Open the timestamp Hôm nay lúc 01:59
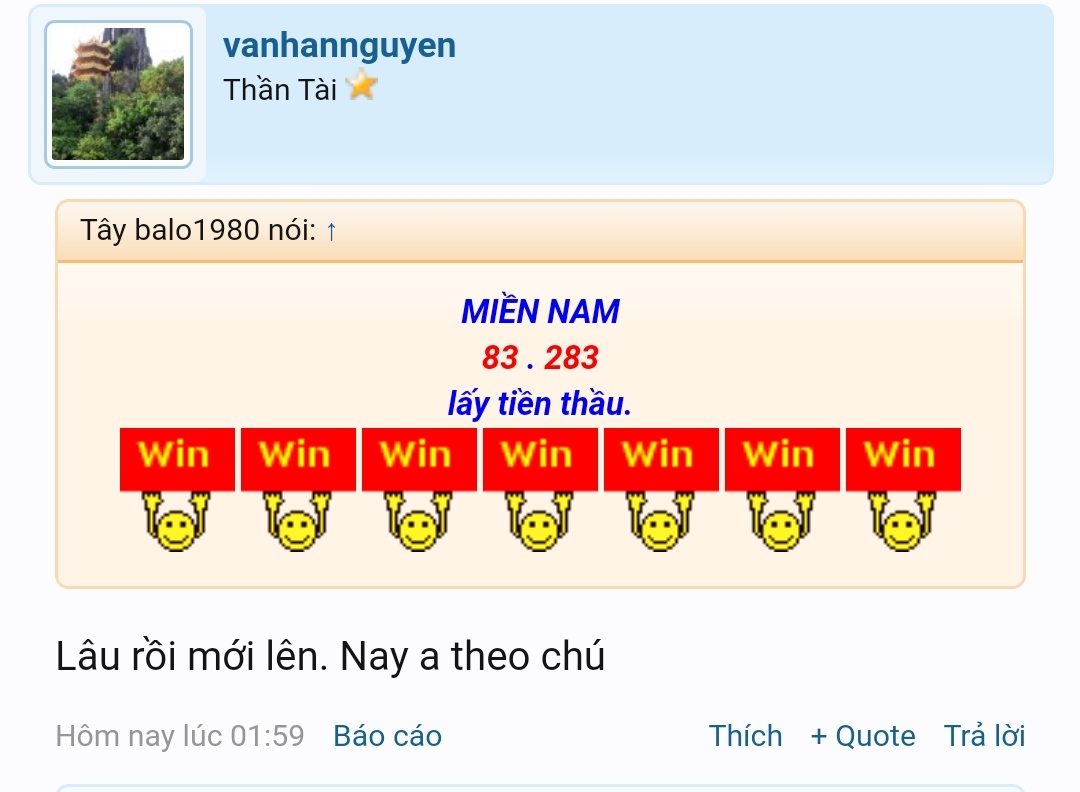 [x=180, y=736]
